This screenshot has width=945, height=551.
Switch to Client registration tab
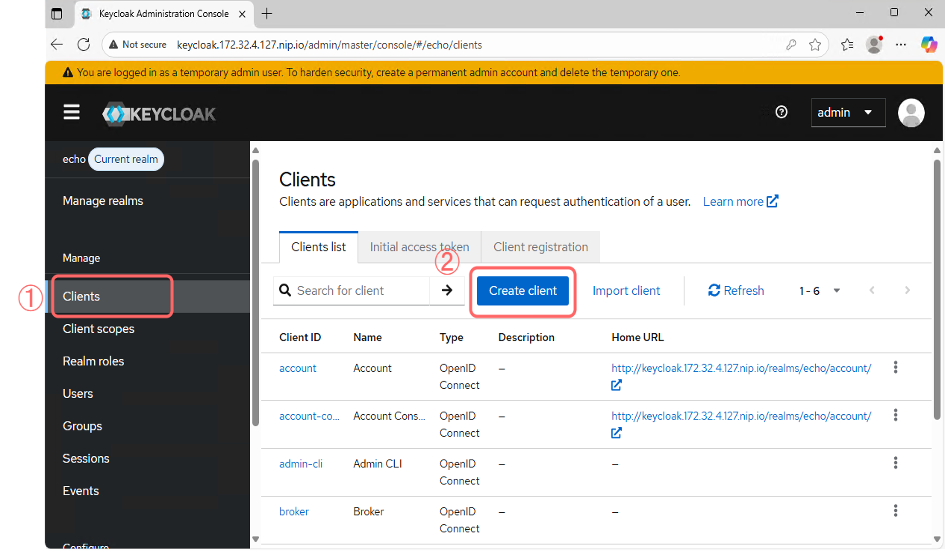click(540, 247)
